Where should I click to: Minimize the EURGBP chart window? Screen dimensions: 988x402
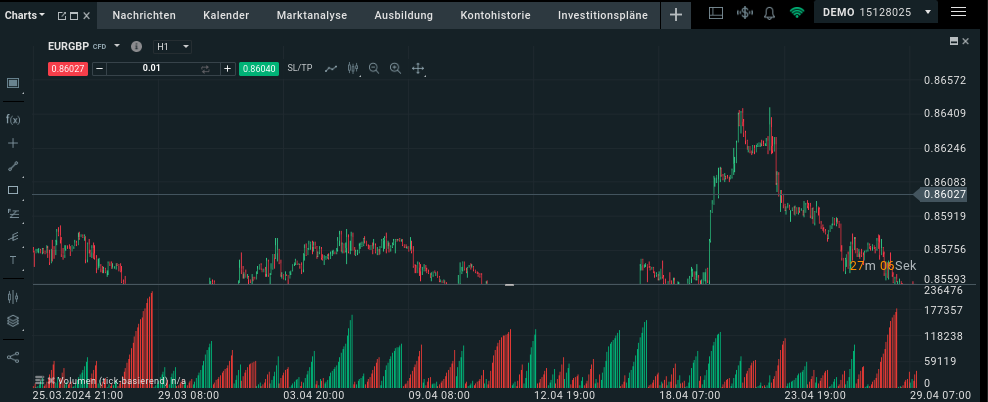(954, 41)
